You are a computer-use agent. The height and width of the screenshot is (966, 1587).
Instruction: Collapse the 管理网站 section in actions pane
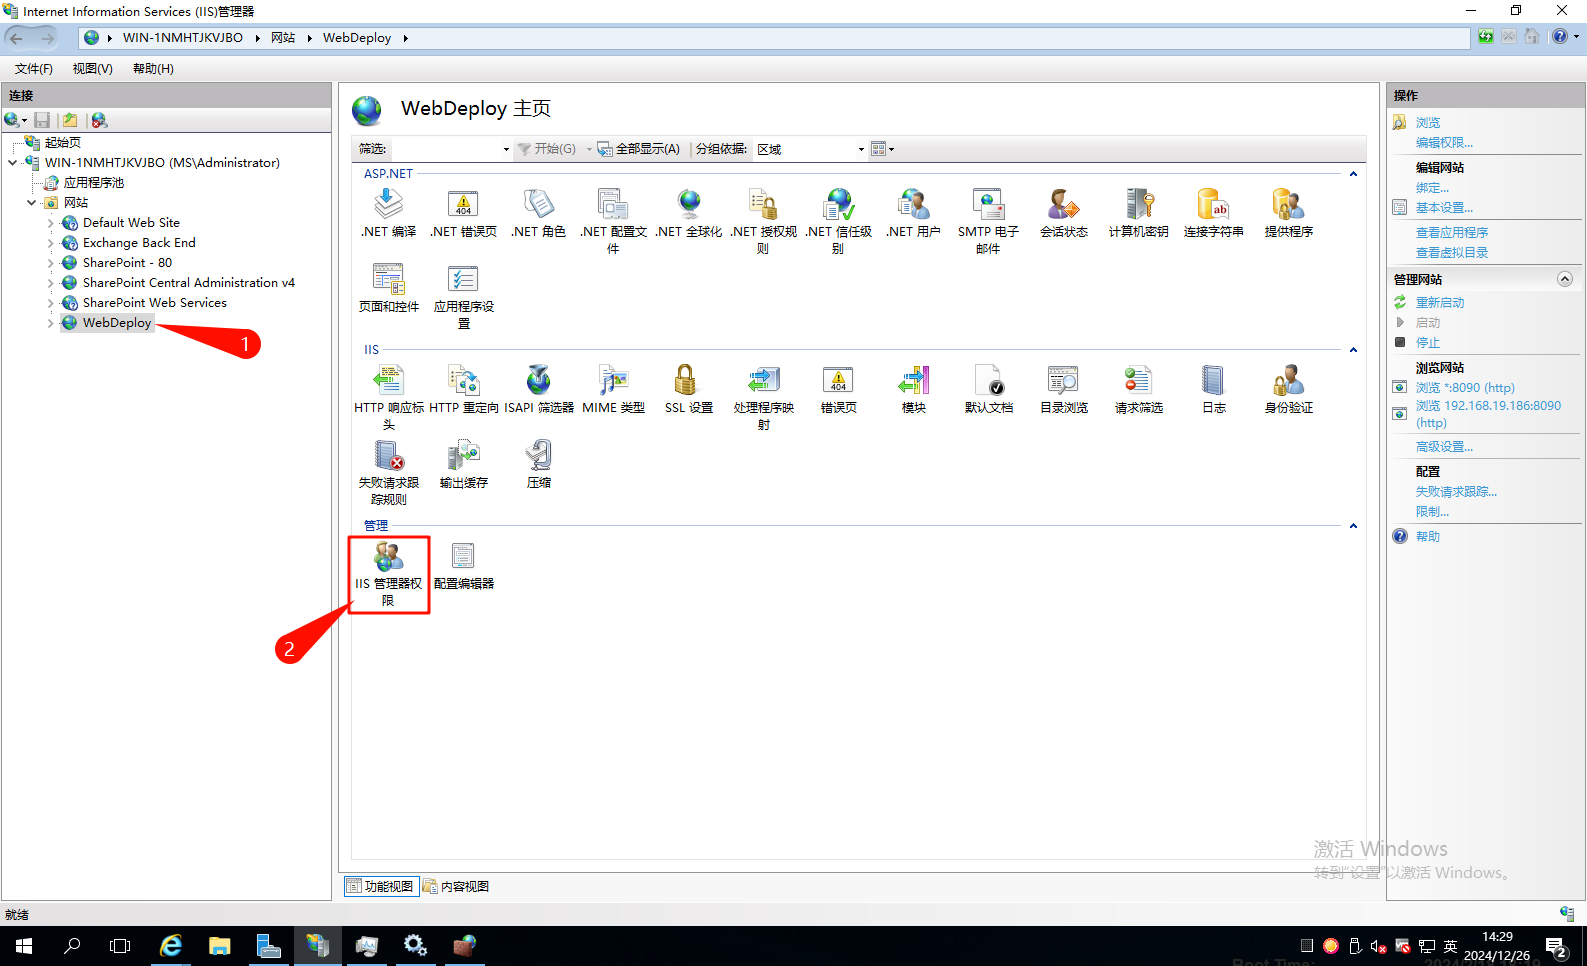(1565, 279)
